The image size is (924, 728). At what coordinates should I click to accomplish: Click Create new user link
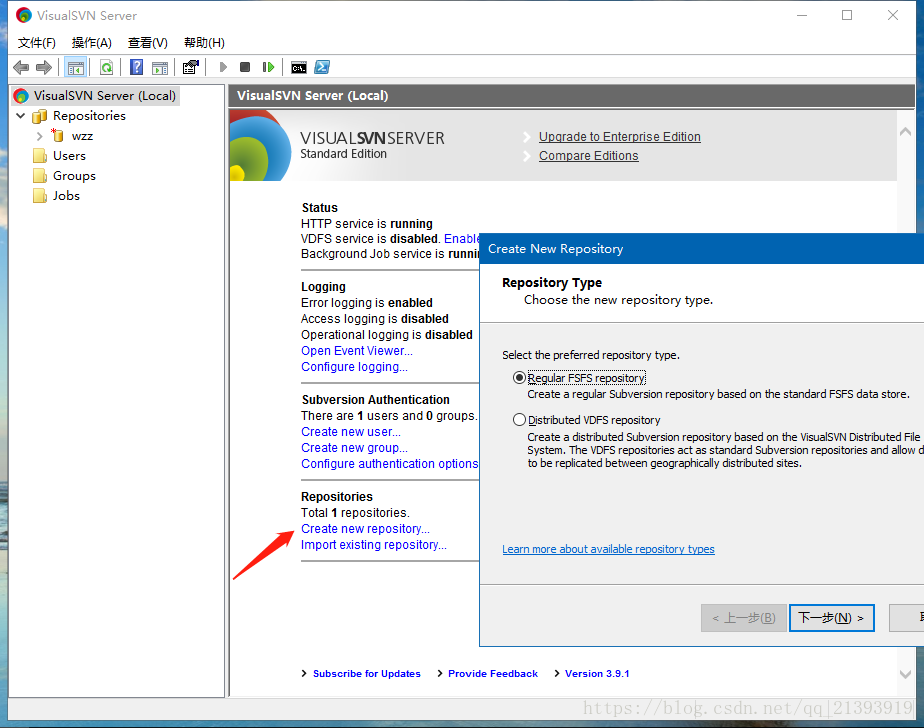351,431
